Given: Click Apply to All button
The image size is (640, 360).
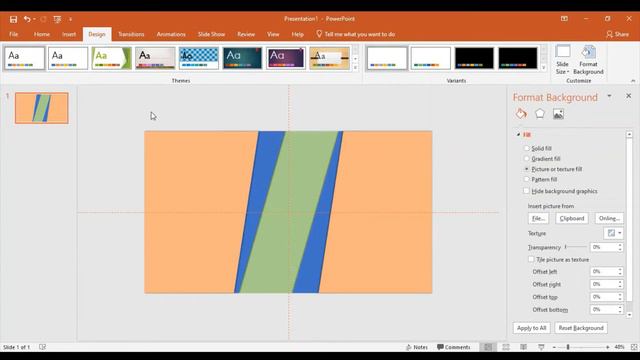Looking at the screenshot, I should click(x=531, y=328).
